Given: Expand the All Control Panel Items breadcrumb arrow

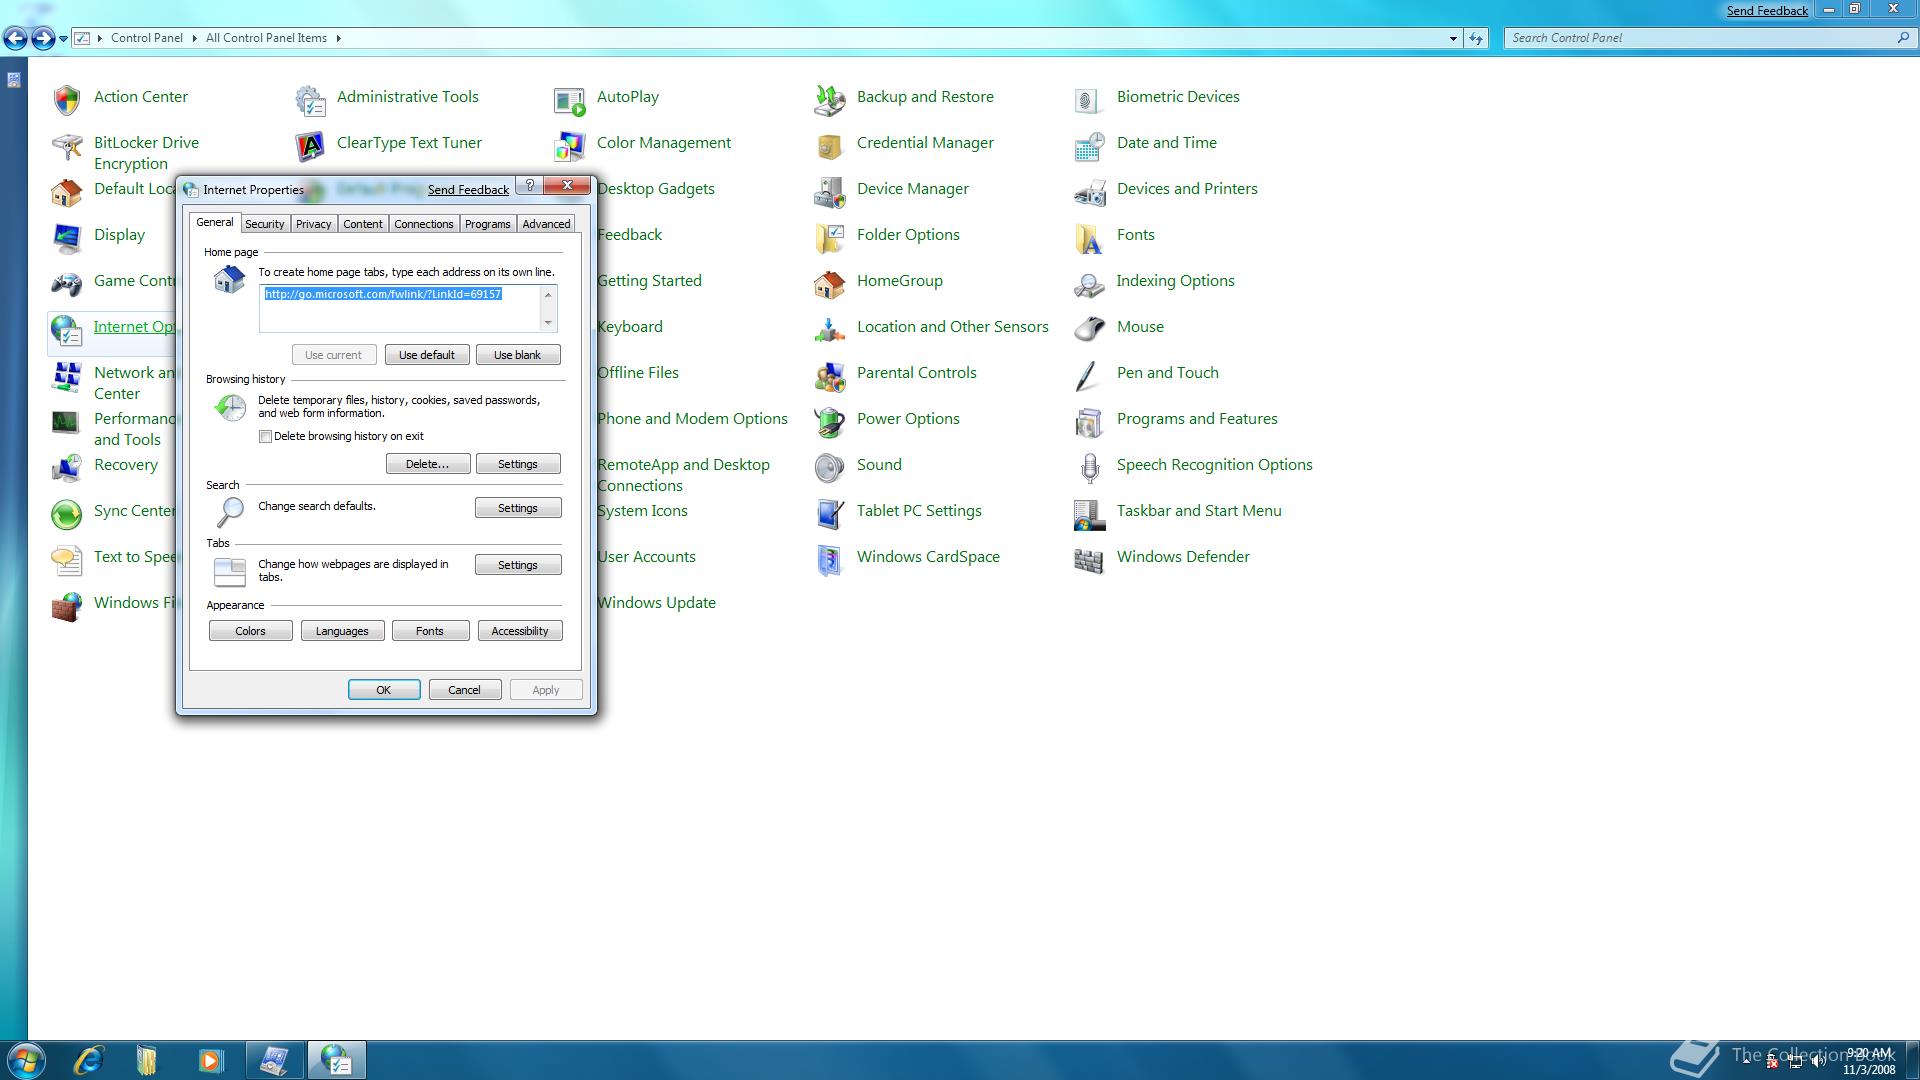Looking at the screenshot, I should coord(338,38).
